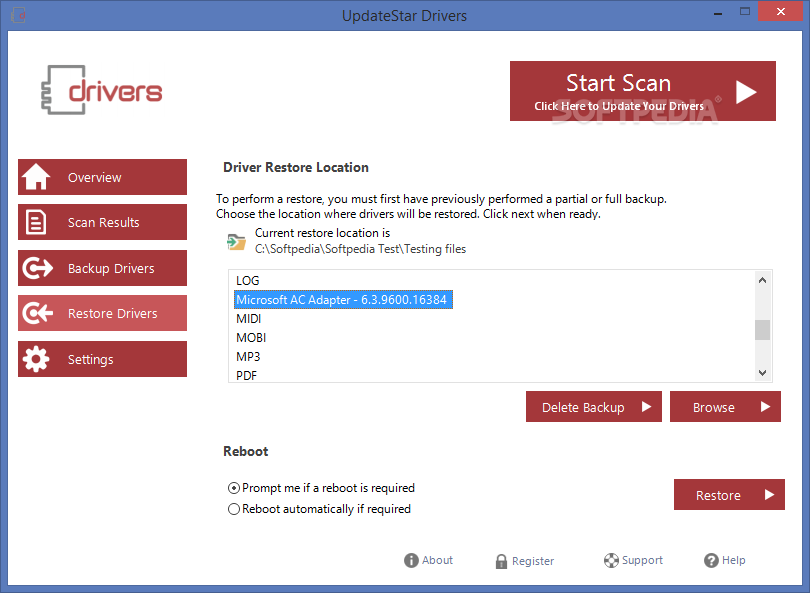Click the drivers logo at top left
Screen dimensions: 810x593
[102, 90]
